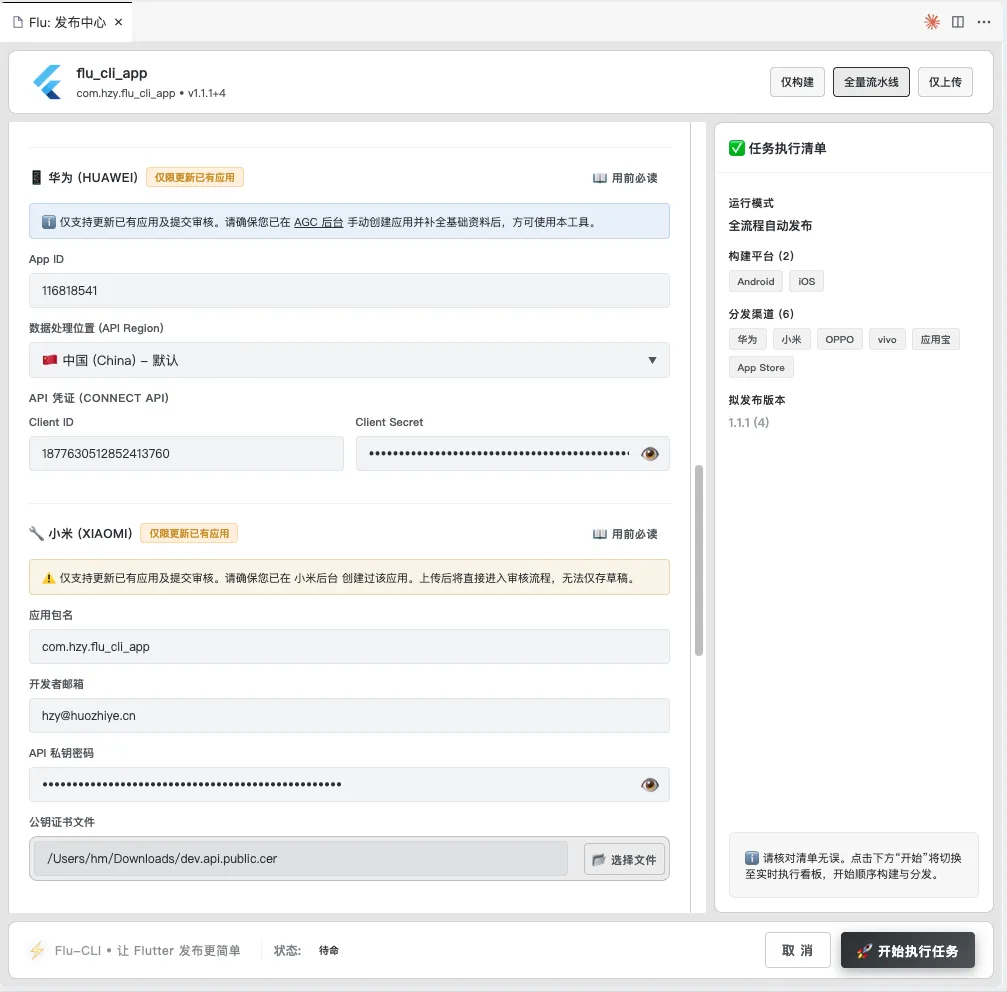Click the phone icon next to 华为 (HUAWEI)
The image size is (1007, 992).
click(x=36, y=178)
